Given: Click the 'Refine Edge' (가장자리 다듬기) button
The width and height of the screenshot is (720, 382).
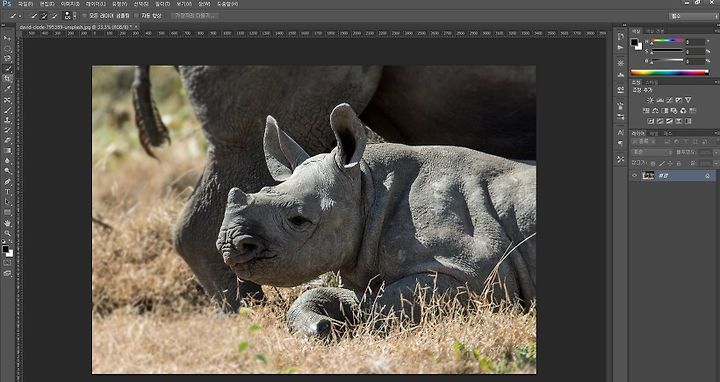Looking at the screenshot, I should click(195, 16).
